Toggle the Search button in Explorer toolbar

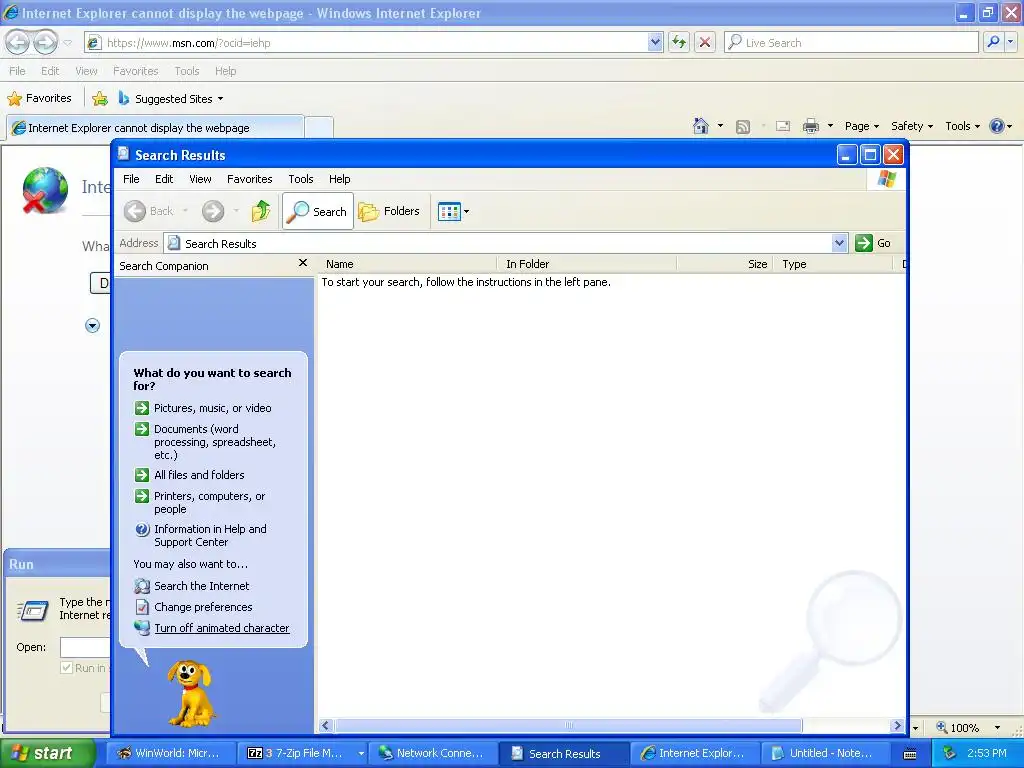click(318, 211)
